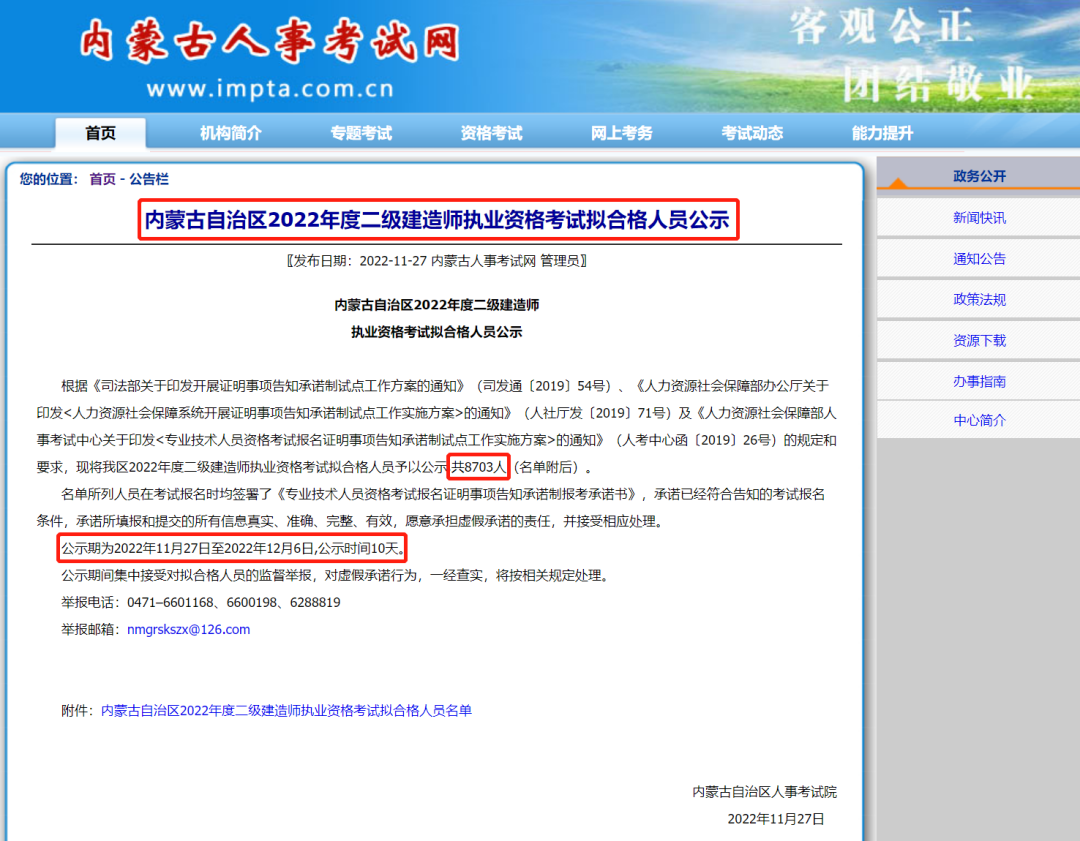Click the 首页 breadcrumb link

click(x=102, y=179)
